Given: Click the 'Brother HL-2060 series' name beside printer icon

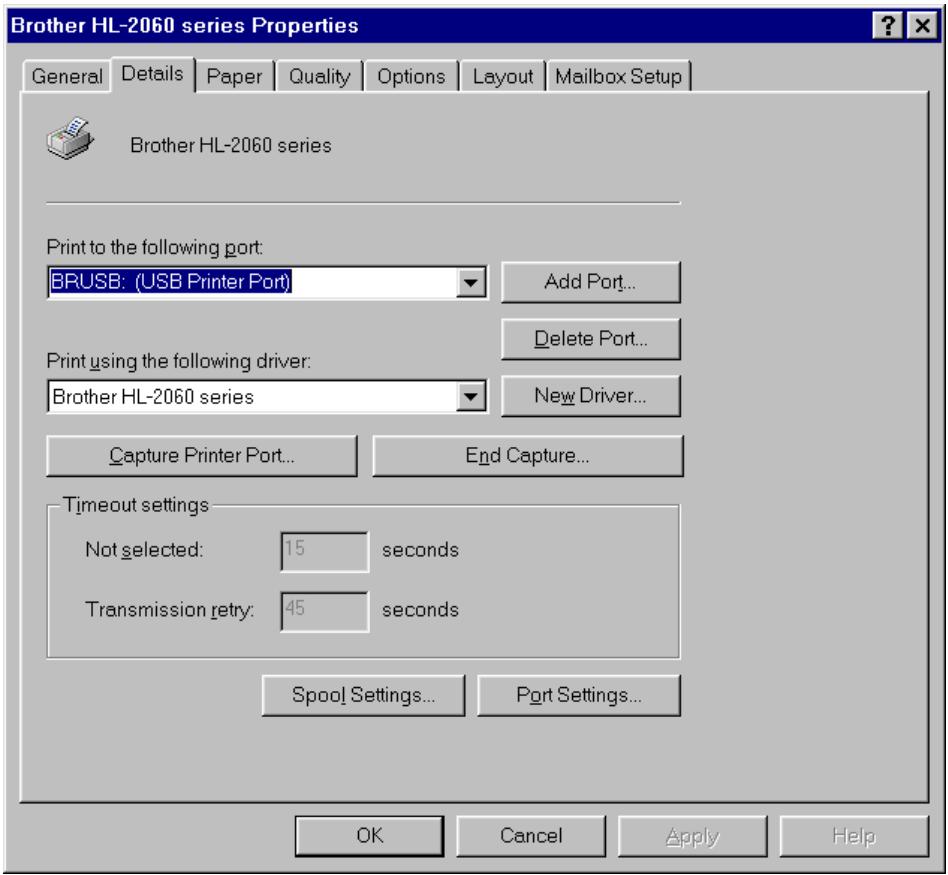Looking at the screenshot, I should click(231, 145).
